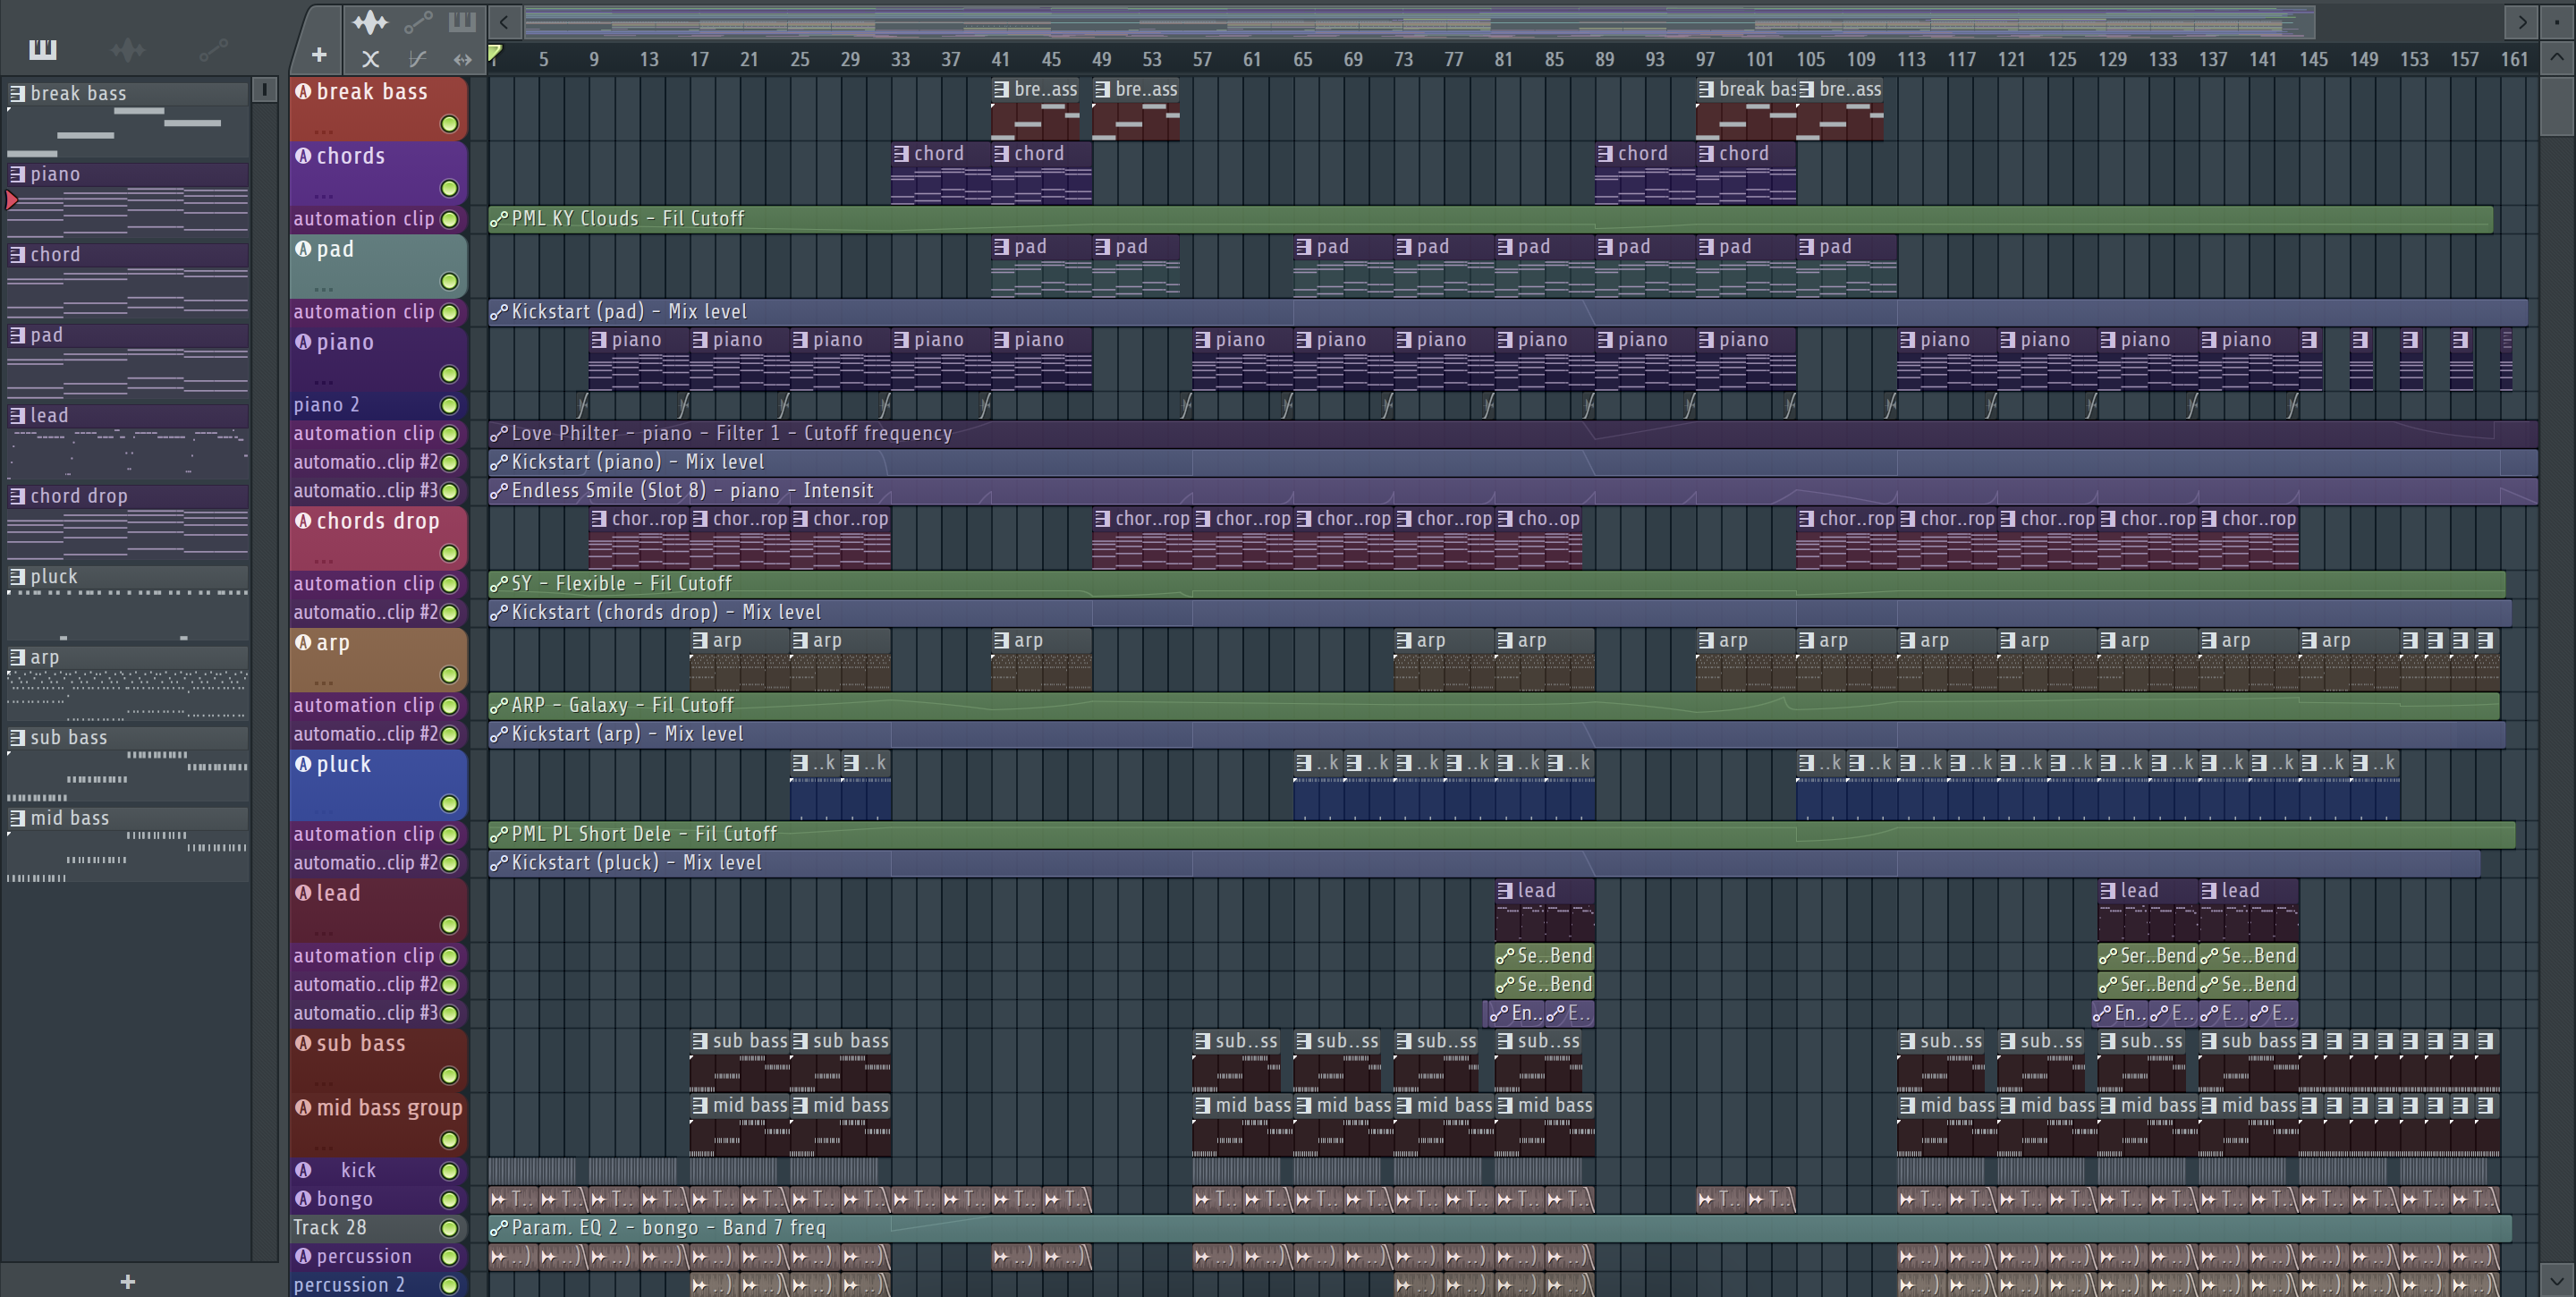Mute the Track 28 track
The image size is (2576, 1297).
pos(449,1227)
